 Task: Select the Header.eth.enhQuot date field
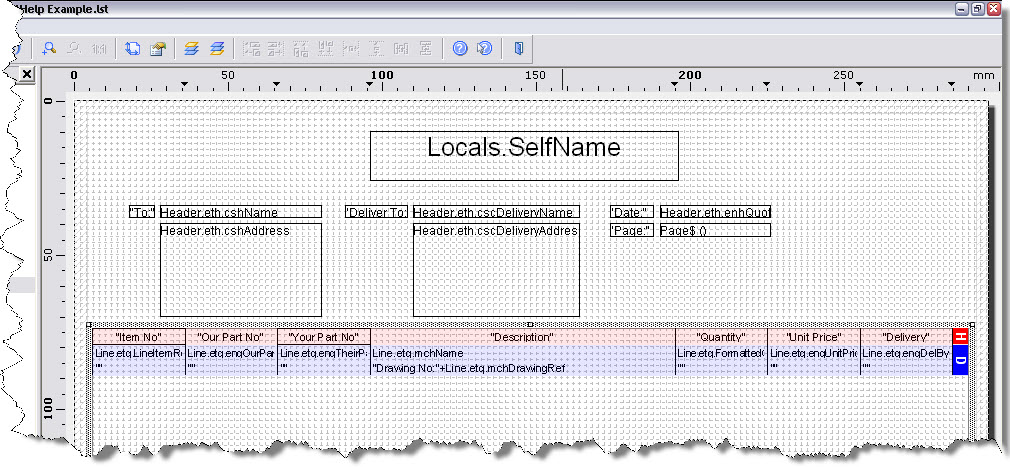(715, 212)
